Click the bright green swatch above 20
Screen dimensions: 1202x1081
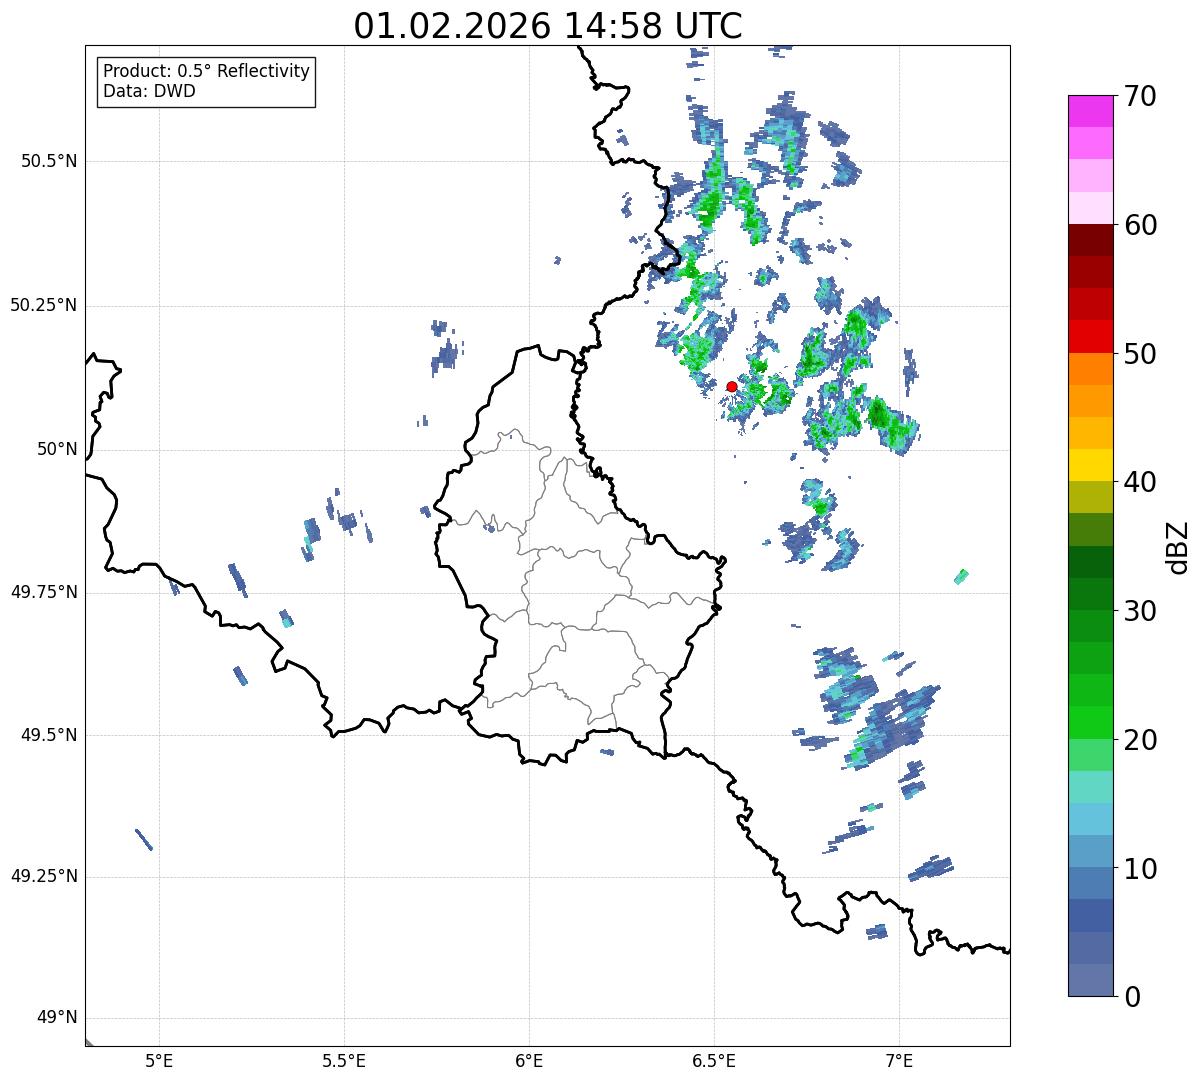(1090, 723)
